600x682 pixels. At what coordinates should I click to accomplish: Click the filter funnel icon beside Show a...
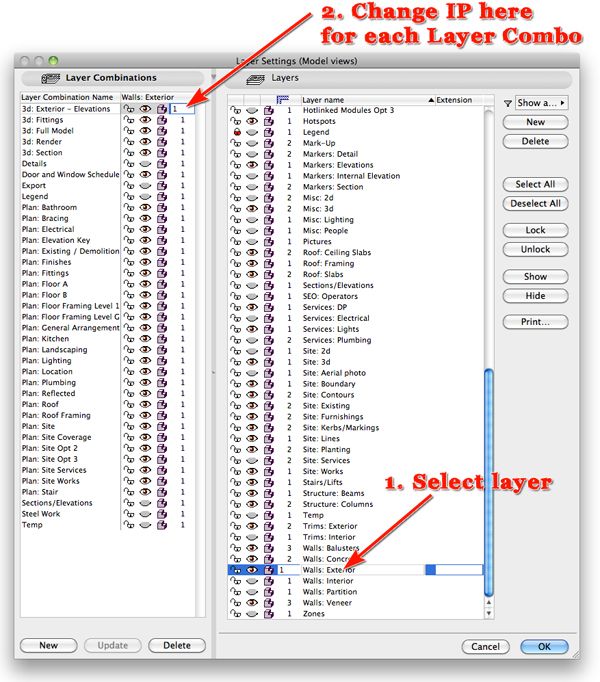click(x=507, y=104)
